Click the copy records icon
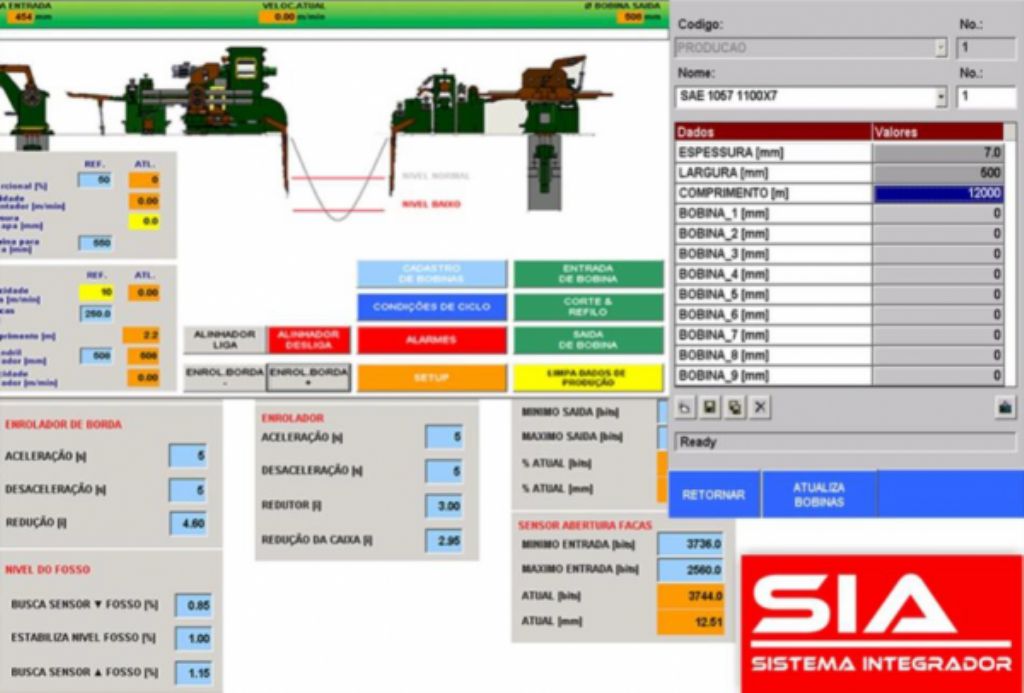 click(x=735, y=407)
